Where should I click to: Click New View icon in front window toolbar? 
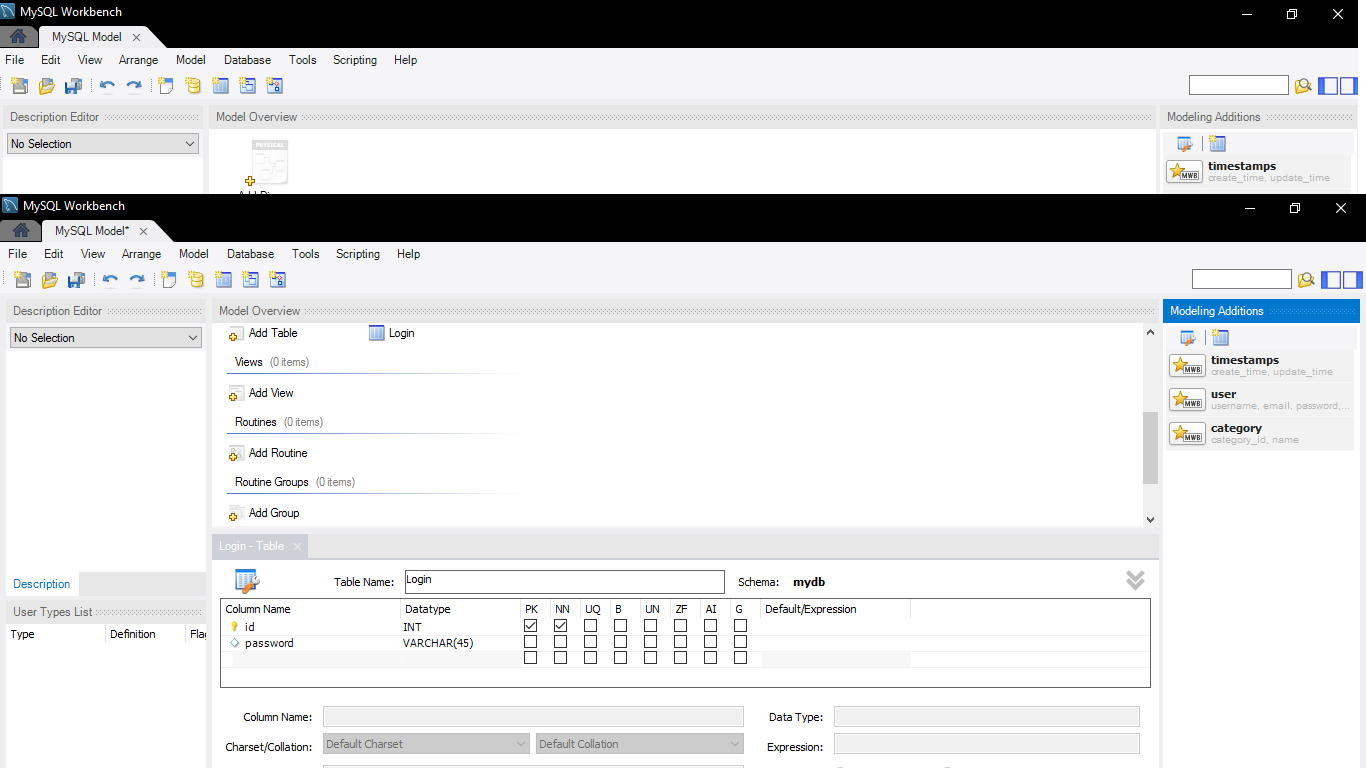[251, 280]
